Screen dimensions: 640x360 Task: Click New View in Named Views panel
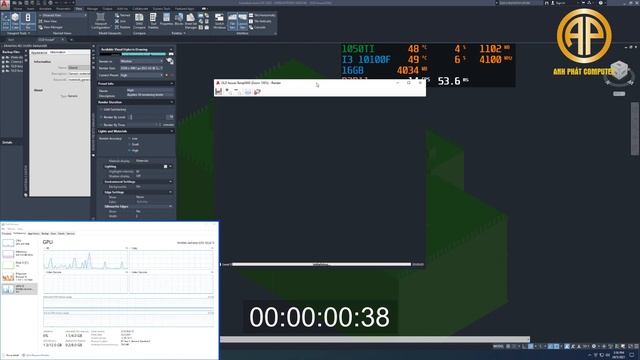coord(48,21)
